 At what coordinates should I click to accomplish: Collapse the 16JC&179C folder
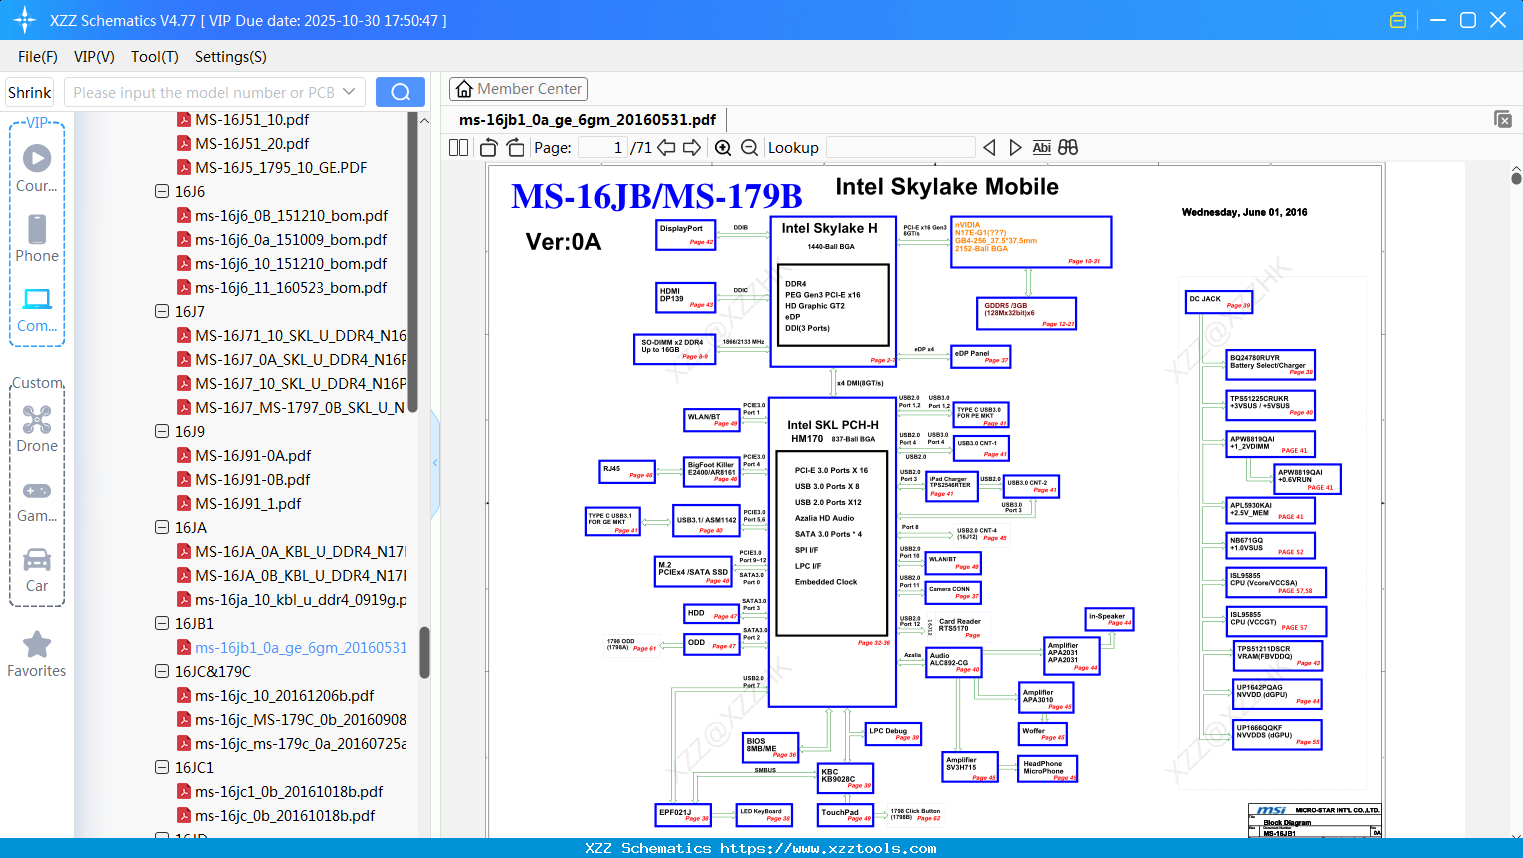click(162, 671)
